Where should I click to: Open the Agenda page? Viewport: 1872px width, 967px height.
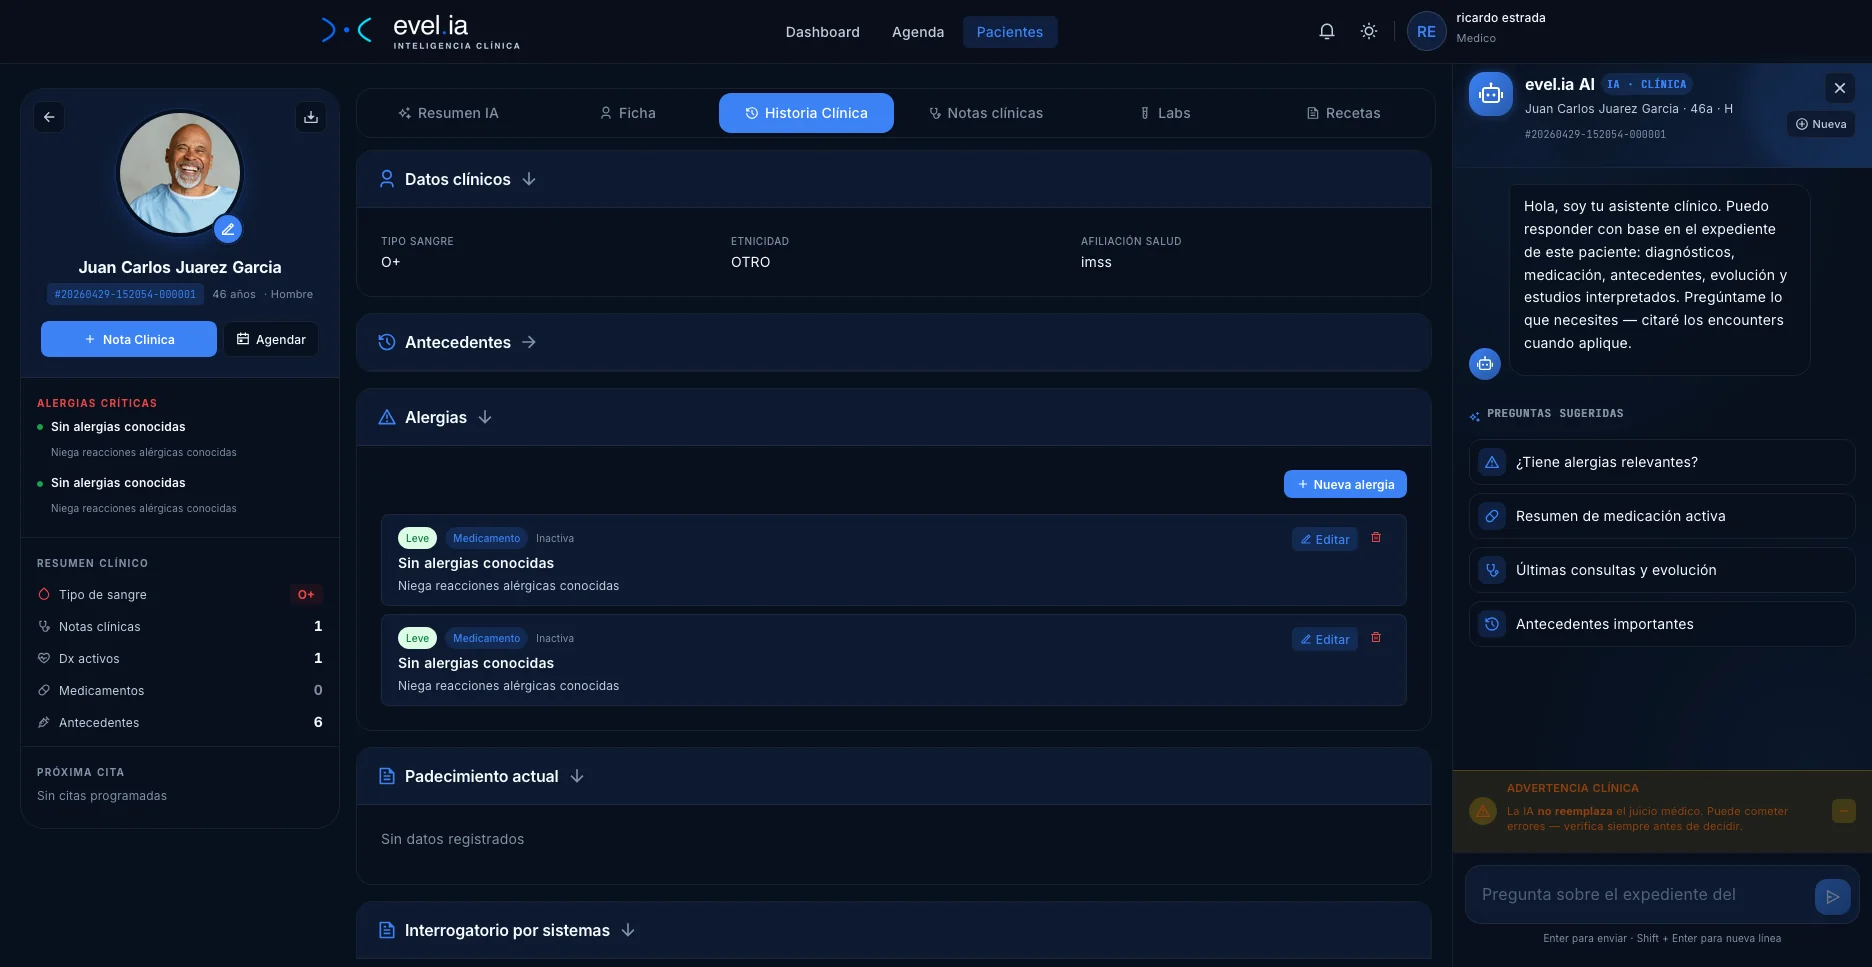[x=918, y=32]
